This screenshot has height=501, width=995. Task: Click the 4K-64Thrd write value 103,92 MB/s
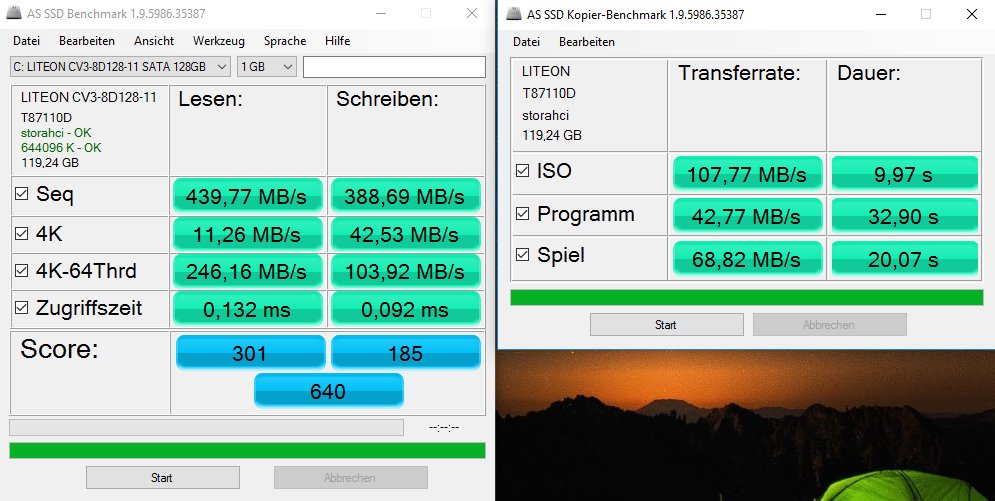coord(405,271)
